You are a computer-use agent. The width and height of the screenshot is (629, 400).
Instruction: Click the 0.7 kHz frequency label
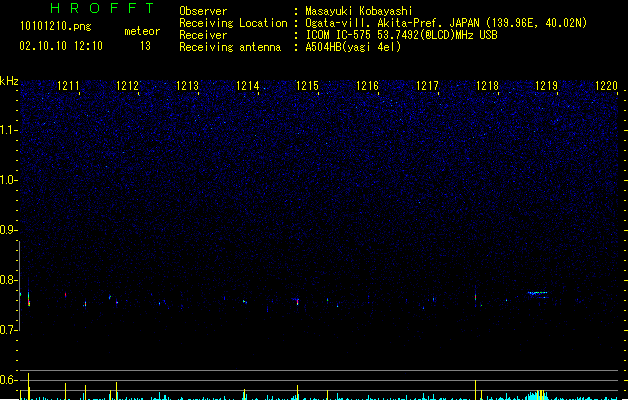(x=8, y=330)
